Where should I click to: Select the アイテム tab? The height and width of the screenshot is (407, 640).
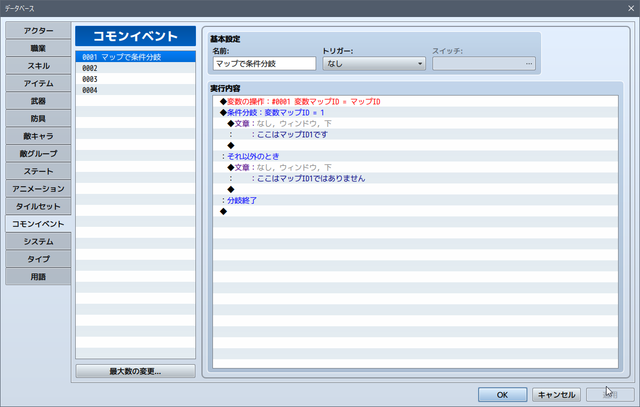click(x=38, y=83)
